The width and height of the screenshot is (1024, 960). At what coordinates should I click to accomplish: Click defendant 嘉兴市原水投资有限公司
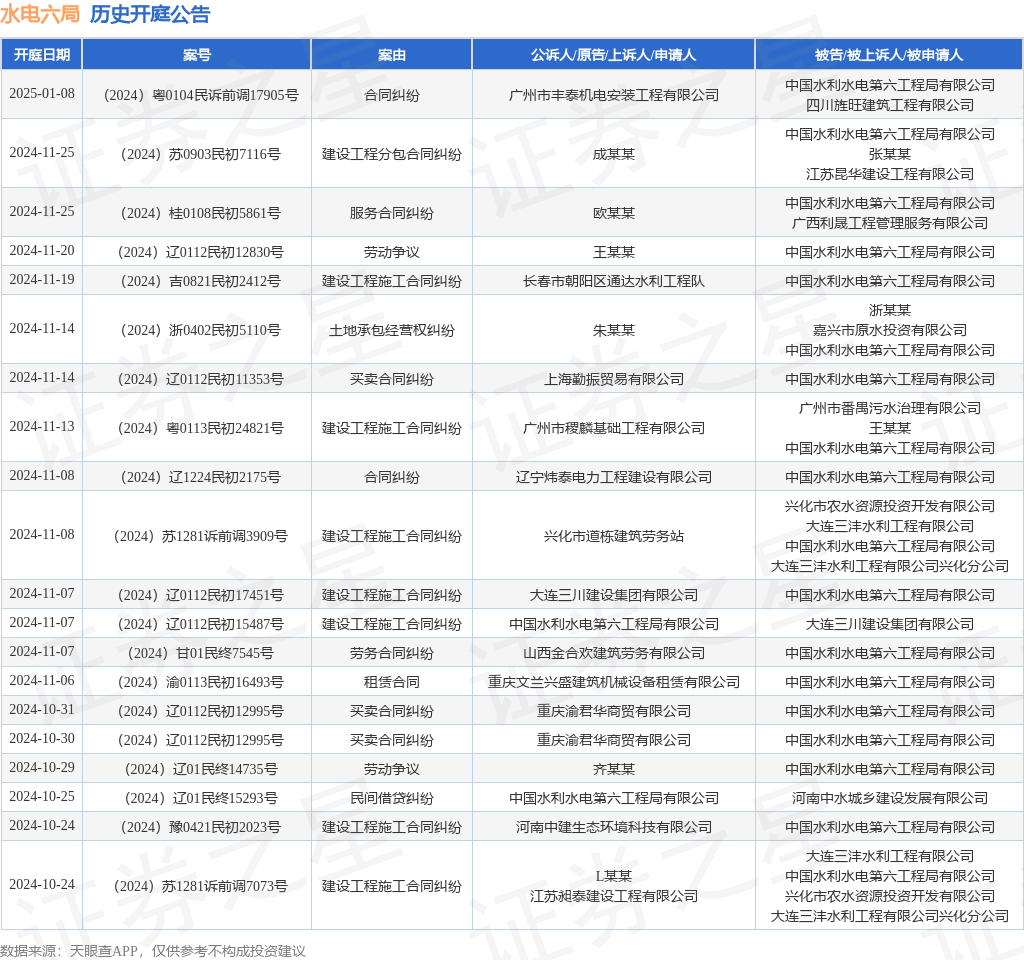[x=889, y=330]
